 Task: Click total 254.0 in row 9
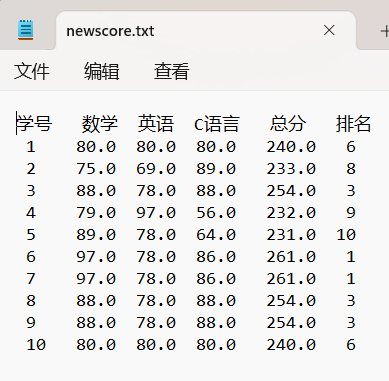291,323
